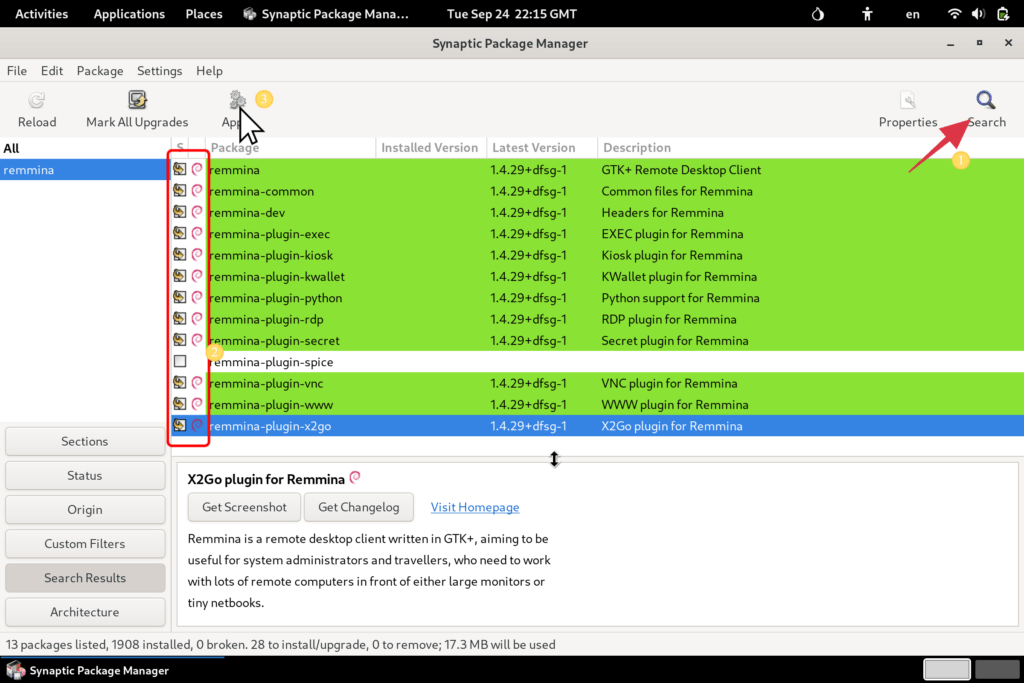Open the Help menu
Viewport: 1024px width, 683px height.
[209, 71]
